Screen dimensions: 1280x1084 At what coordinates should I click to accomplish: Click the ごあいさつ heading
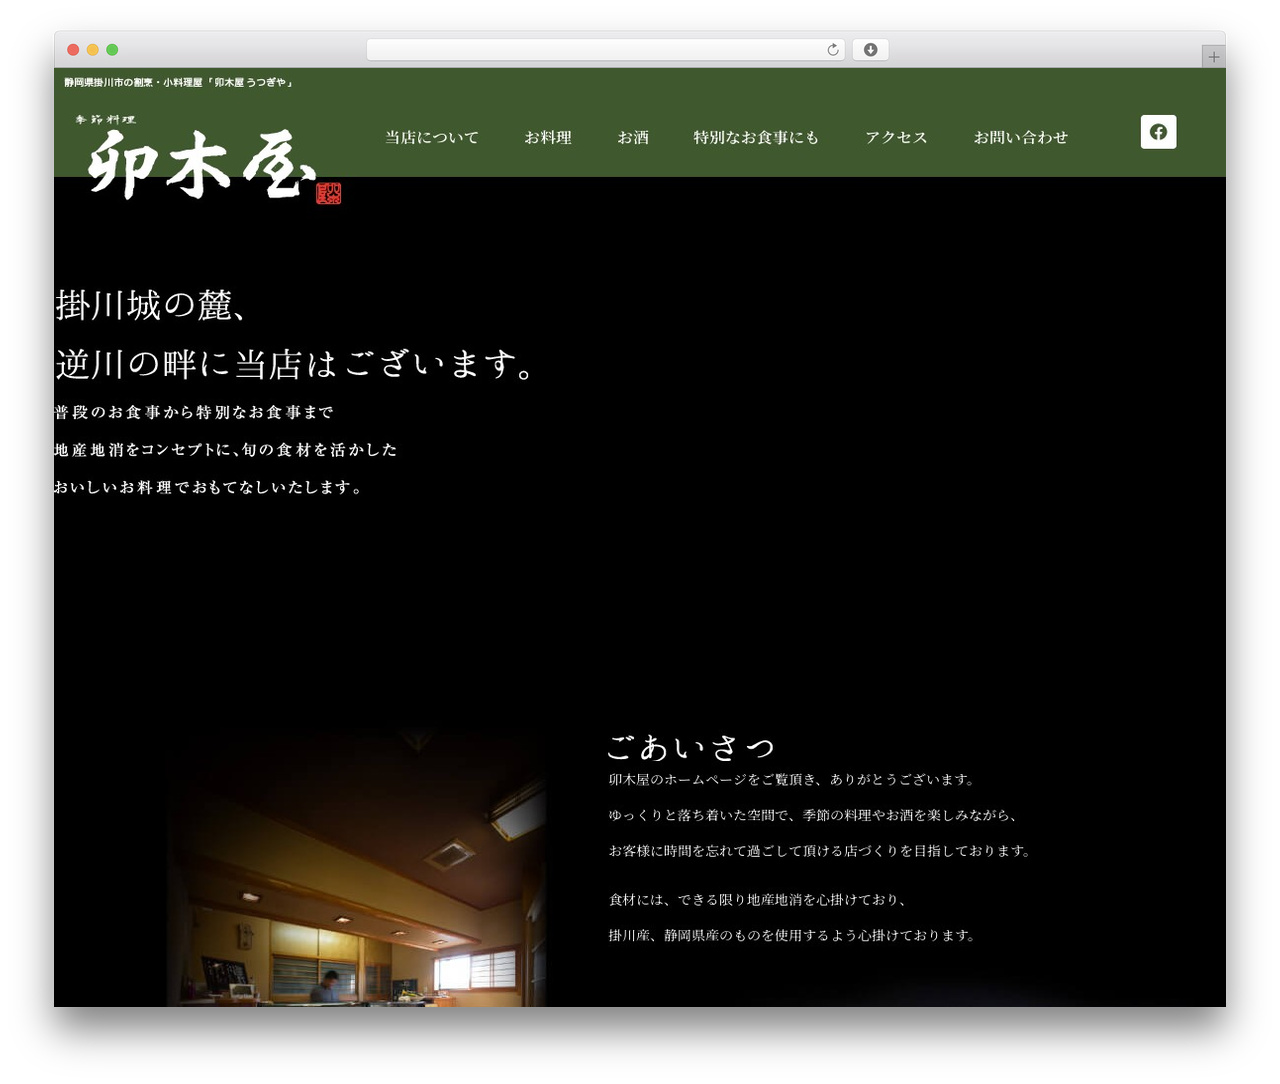tap(691, 747)
